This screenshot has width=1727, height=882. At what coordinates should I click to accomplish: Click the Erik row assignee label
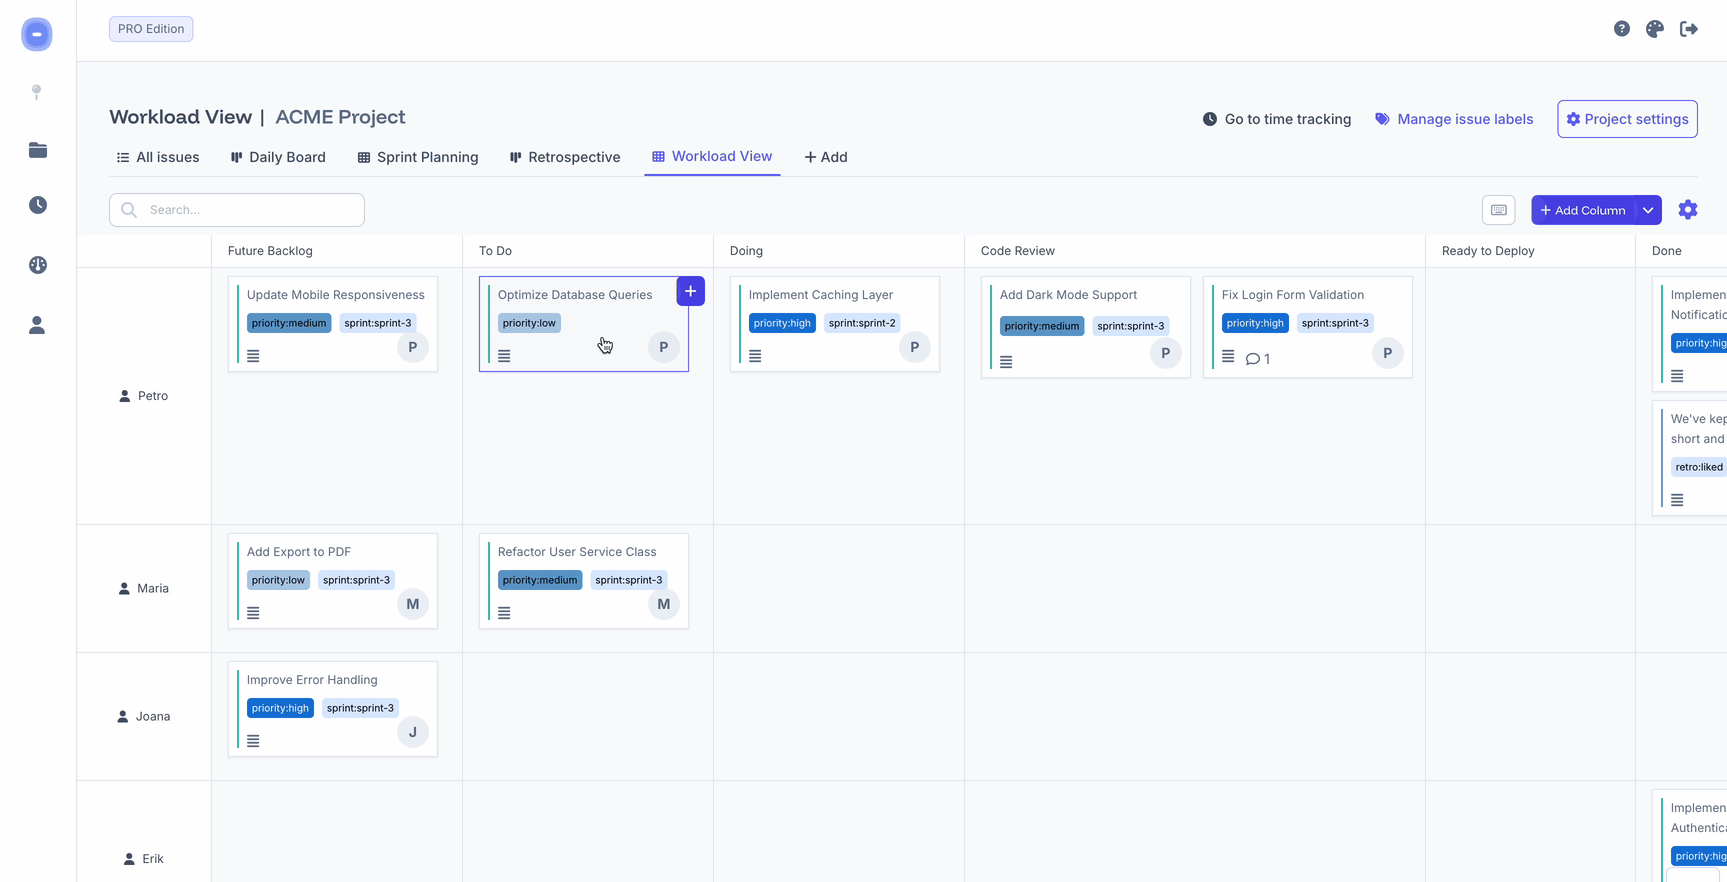click(x=144, y=858)
